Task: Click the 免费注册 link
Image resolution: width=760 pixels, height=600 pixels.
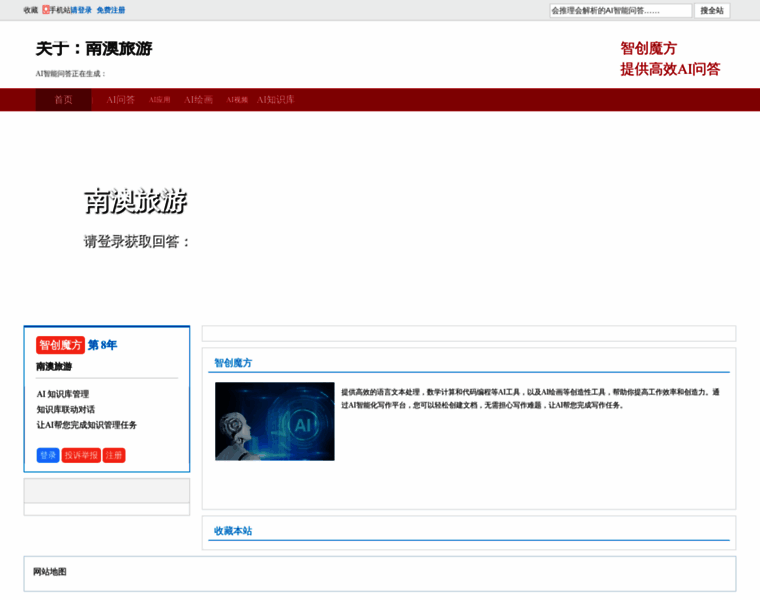Action: [x=111, y=10]
